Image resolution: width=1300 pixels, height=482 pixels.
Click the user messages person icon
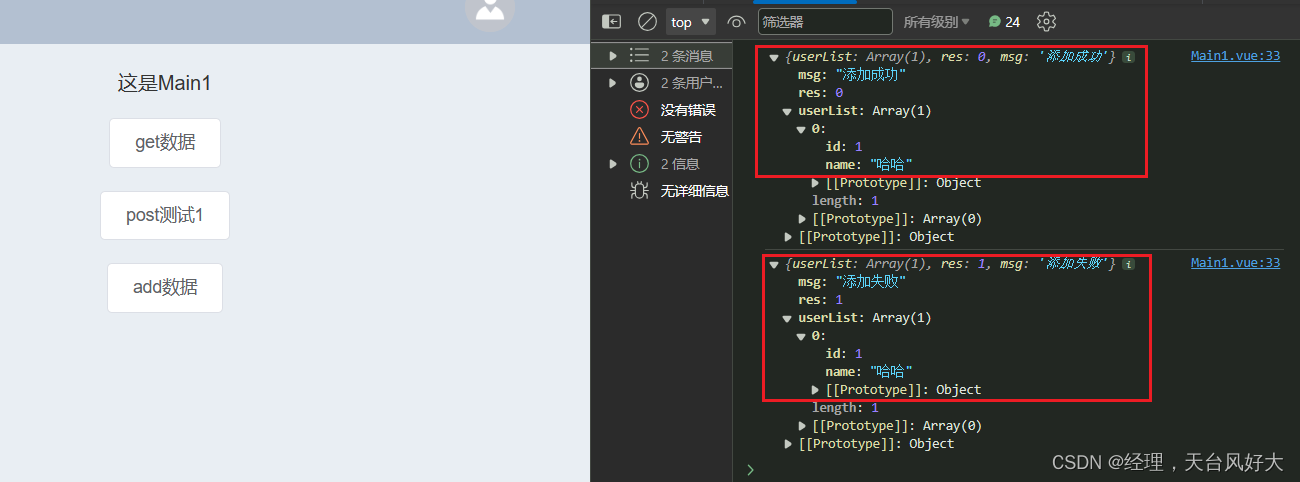pyautogui.click(x=639, y=82)
